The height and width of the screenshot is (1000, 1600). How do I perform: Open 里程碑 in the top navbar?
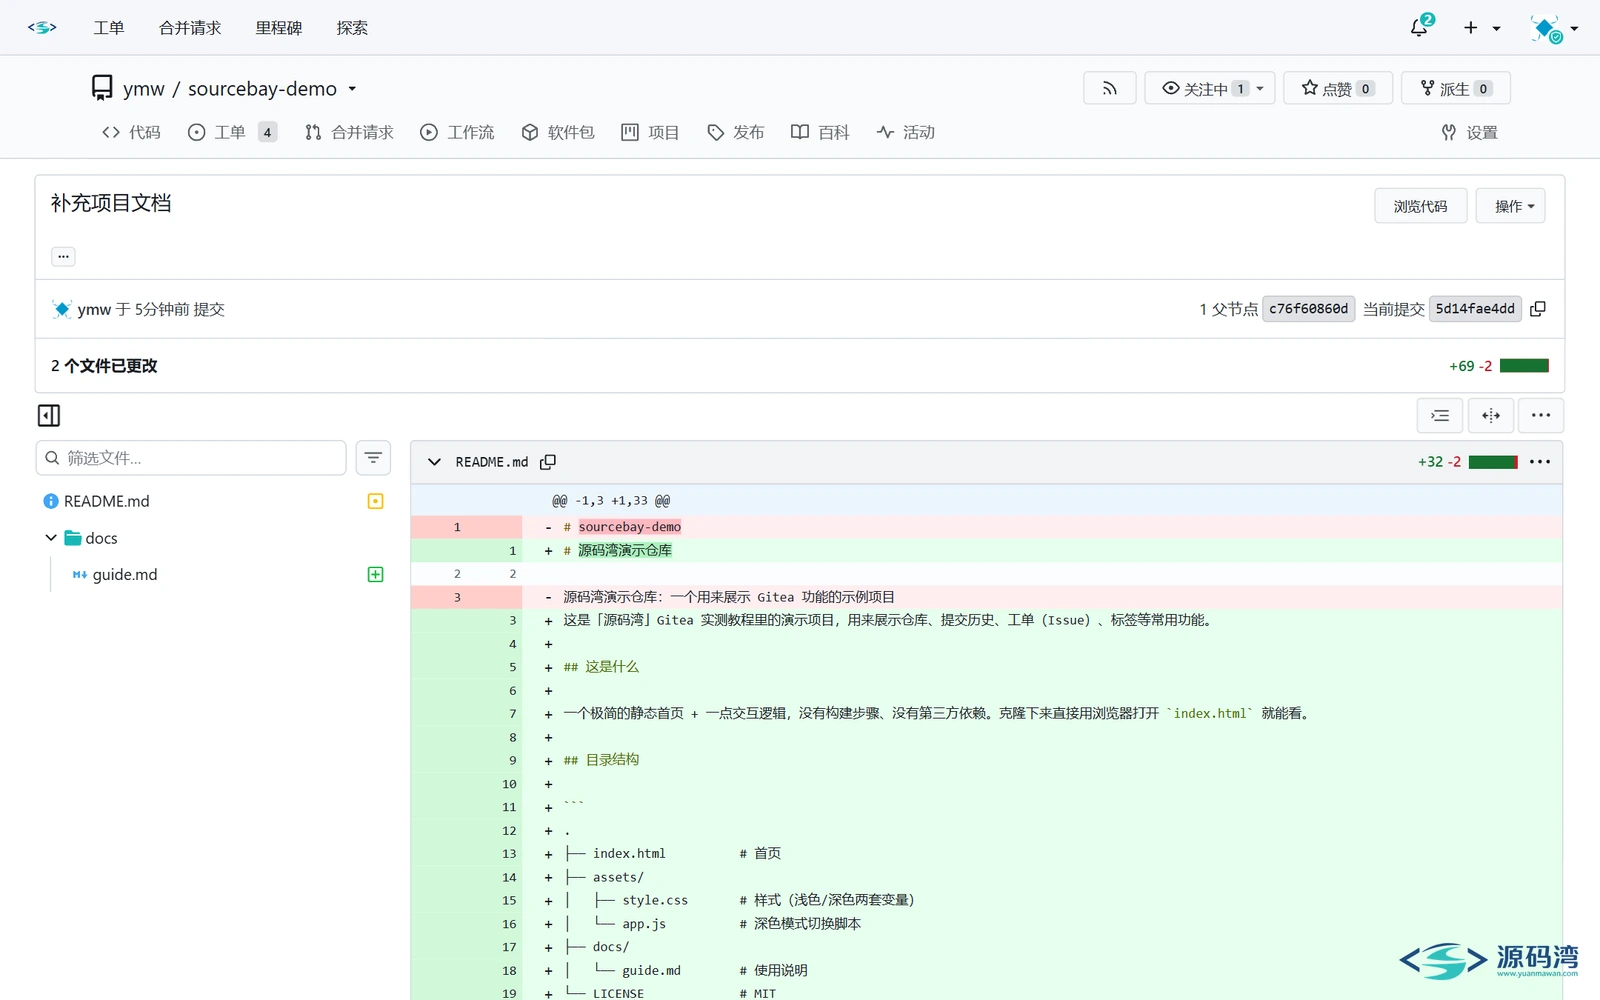(279, 28)
